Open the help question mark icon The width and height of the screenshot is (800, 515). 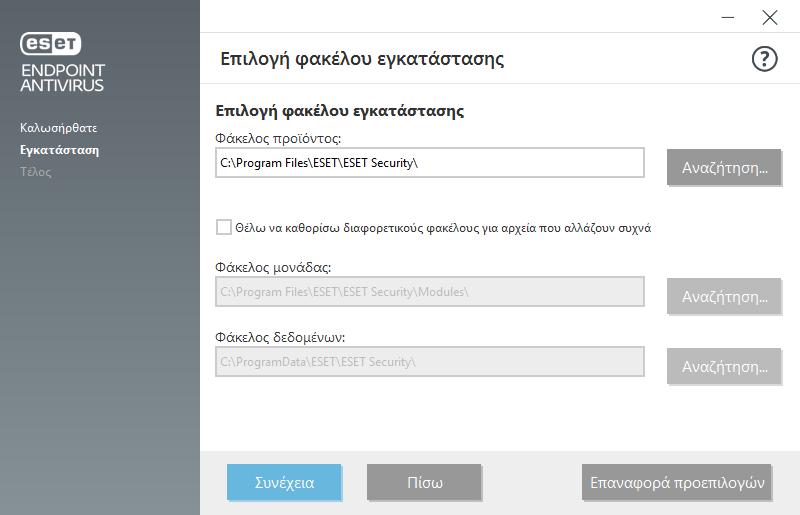(x=764, y=59)
